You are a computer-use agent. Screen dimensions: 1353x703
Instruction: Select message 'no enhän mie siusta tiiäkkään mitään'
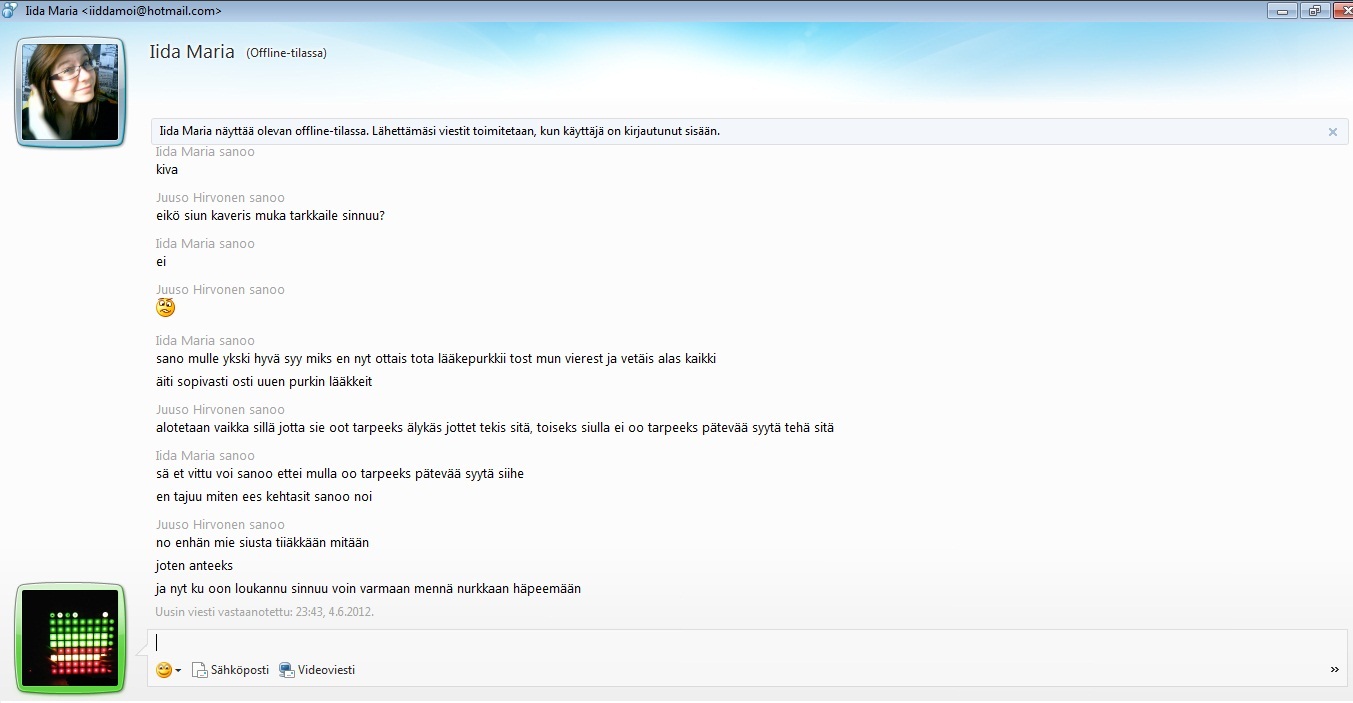click(x=263, y=543)
